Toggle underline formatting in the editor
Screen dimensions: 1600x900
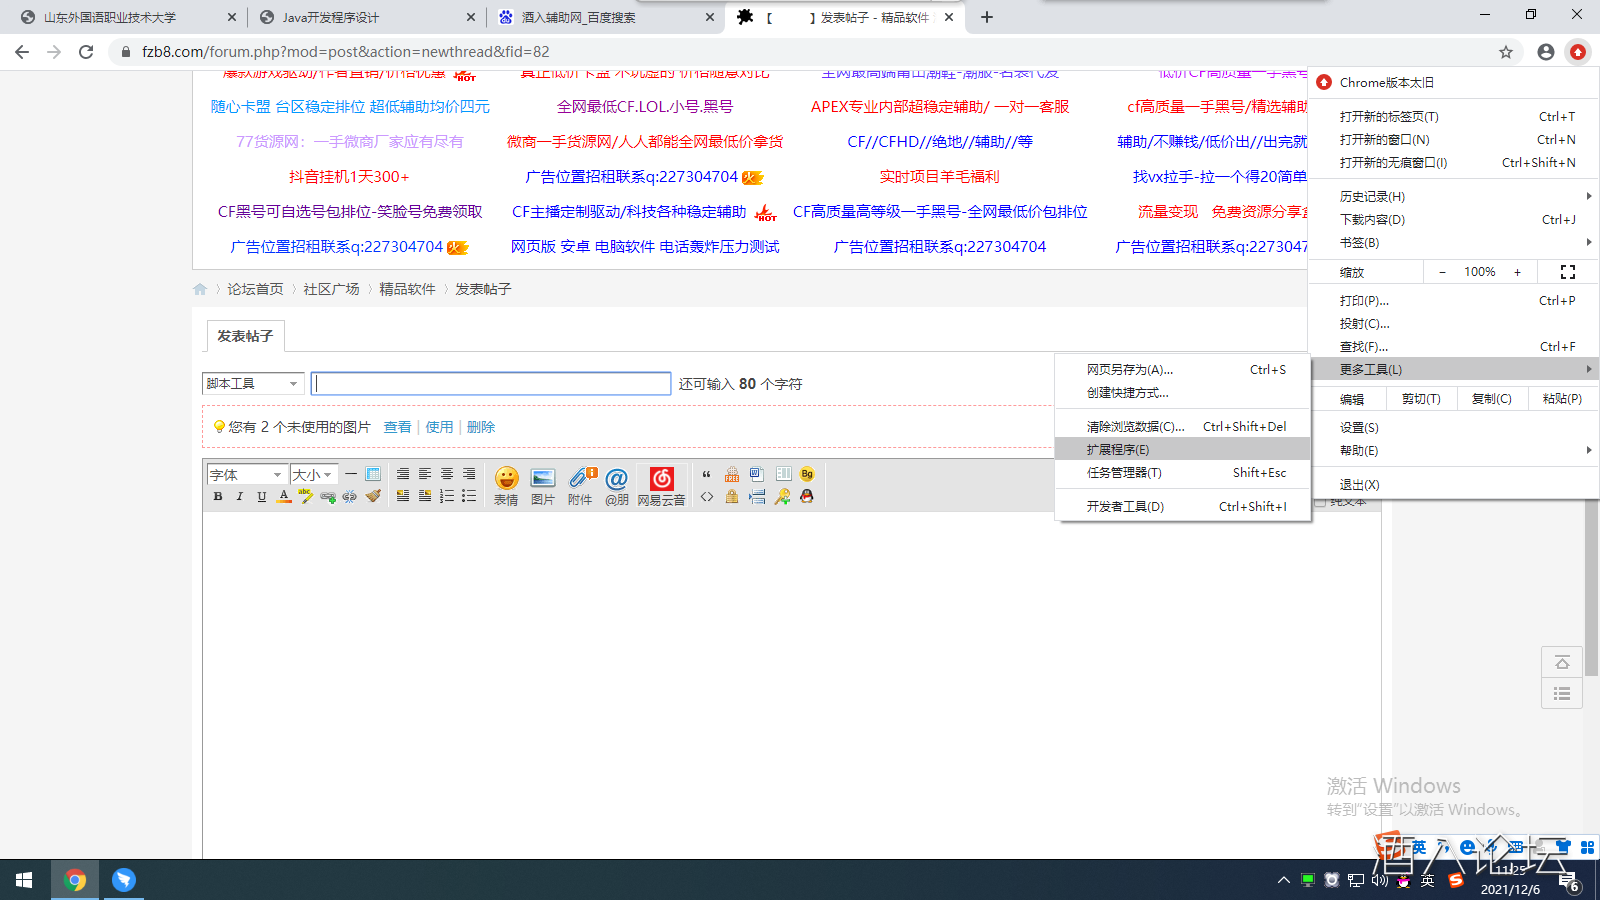[262, 497]
